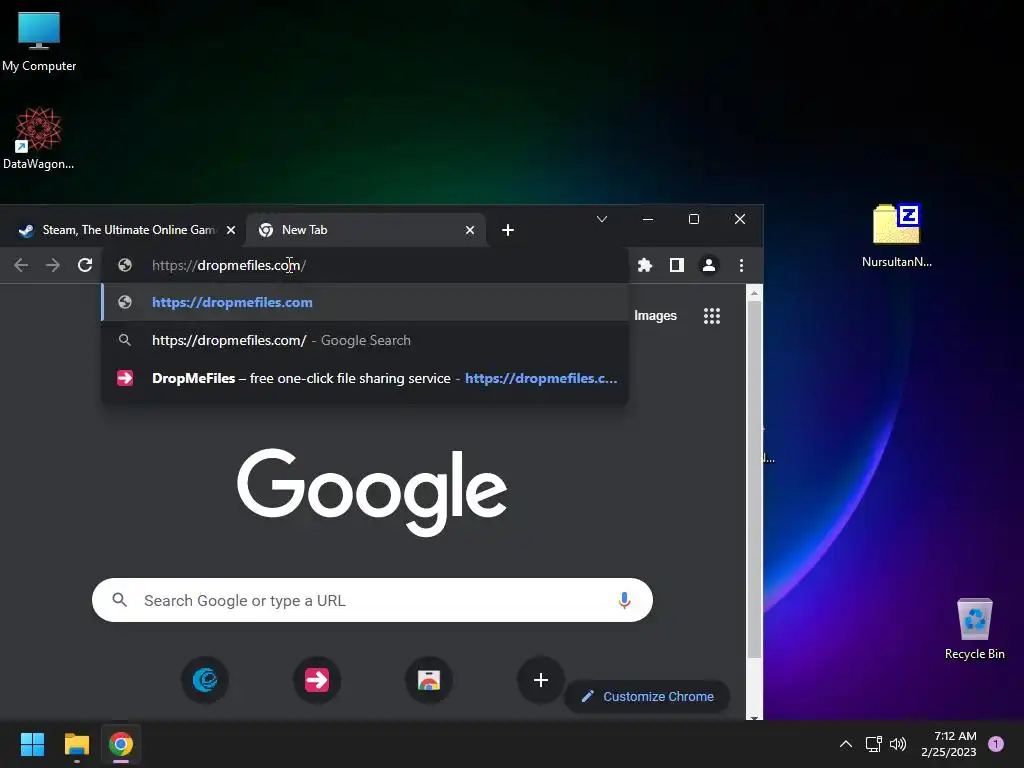This screenshot has height=768, width=1024.
Task: Choose the Google Search suggestion for dropmefiles
Action: (364, 340)
